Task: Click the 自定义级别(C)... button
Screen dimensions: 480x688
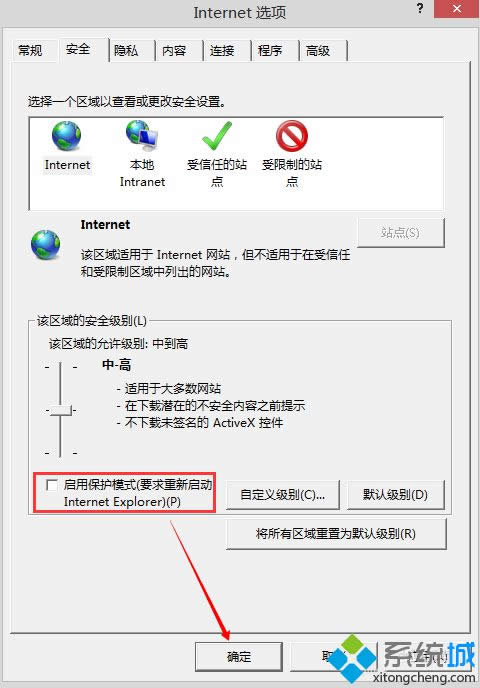Action: point(283,494)
